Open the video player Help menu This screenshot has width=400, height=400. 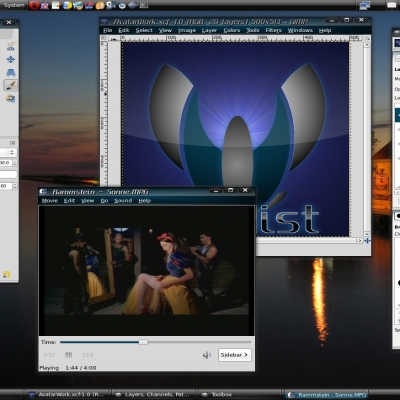(145, 201)
